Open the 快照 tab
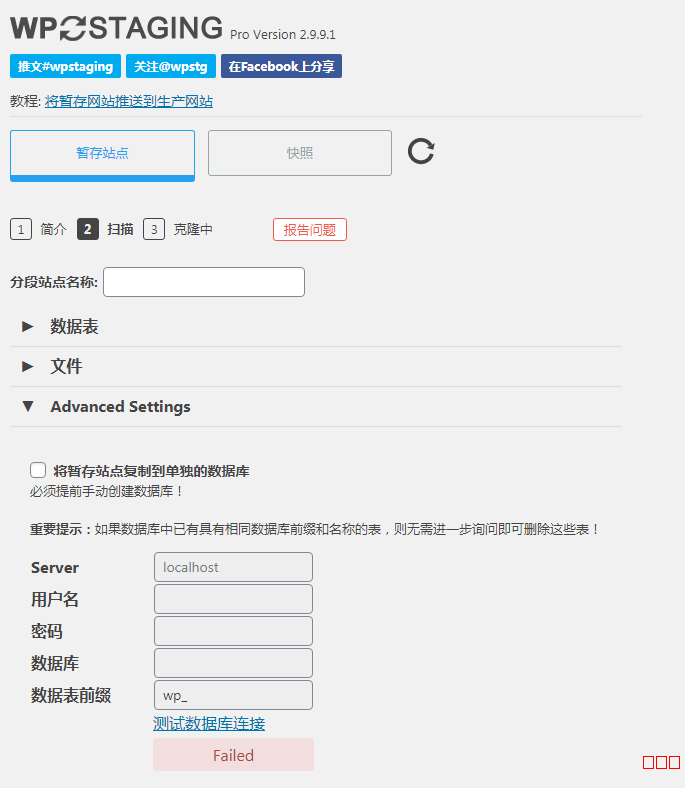 tap(300, 153)
